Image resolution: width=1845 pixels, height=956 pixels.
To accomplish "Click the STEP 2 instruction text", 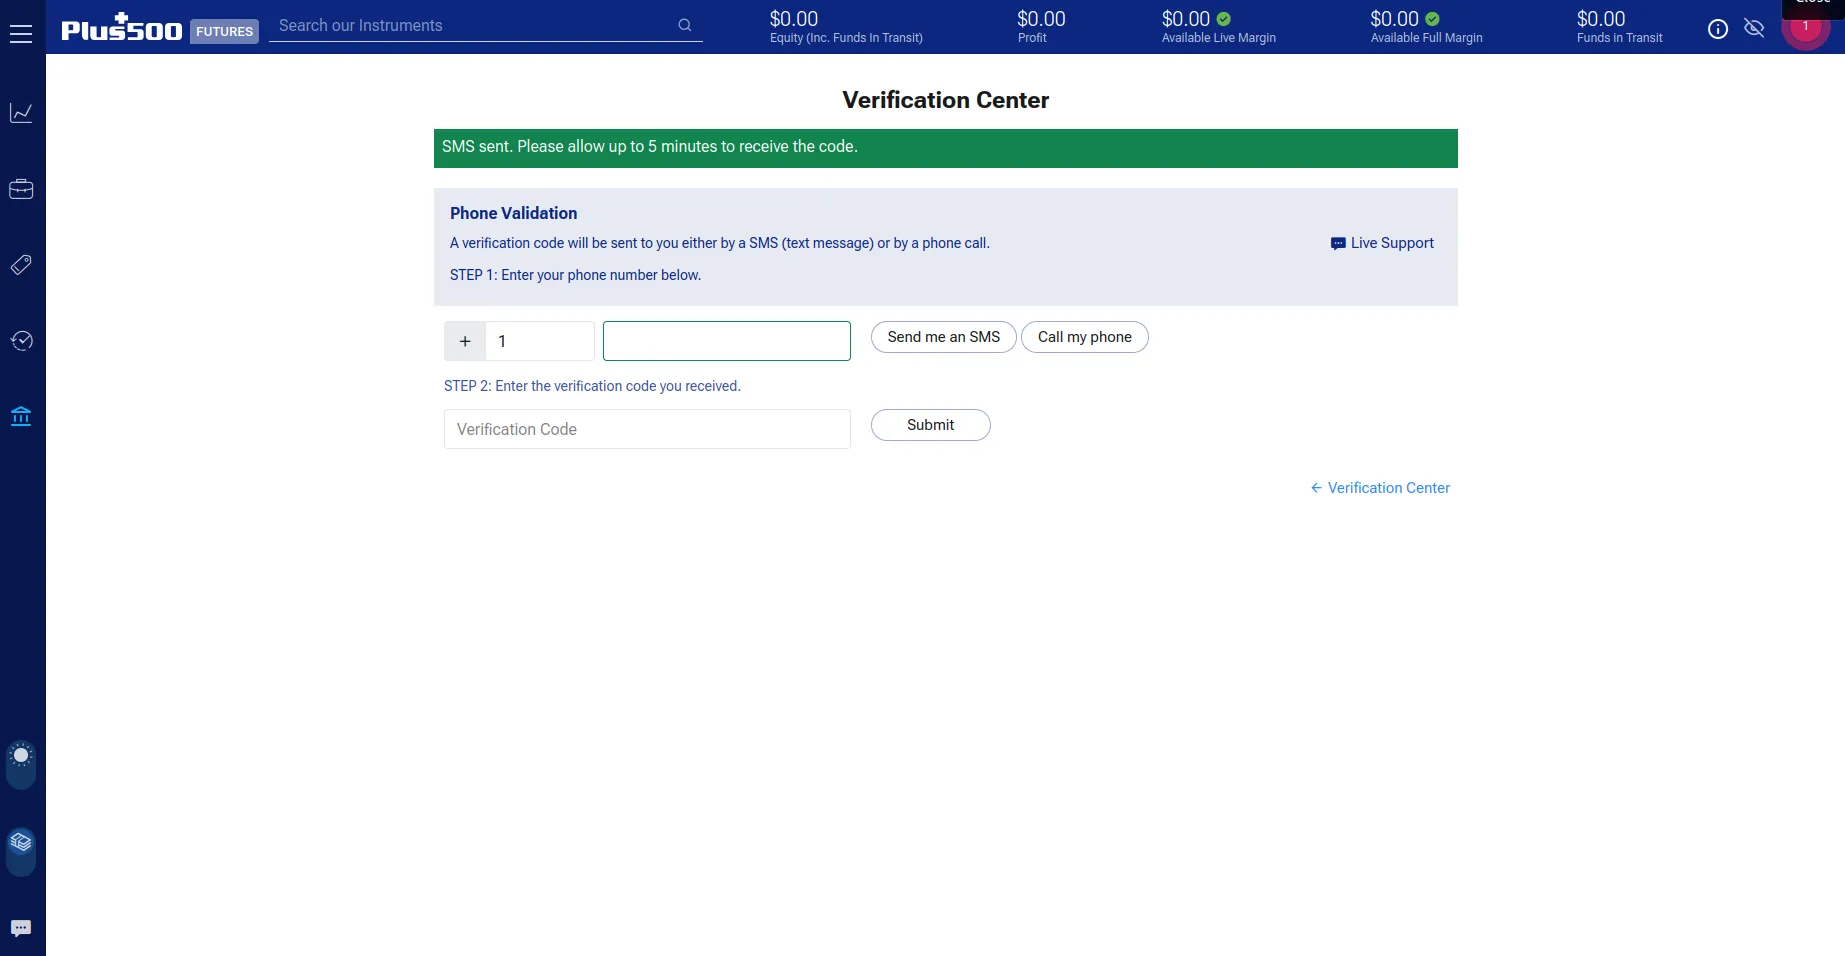I will pyautogui.click(x=593, y=386).
